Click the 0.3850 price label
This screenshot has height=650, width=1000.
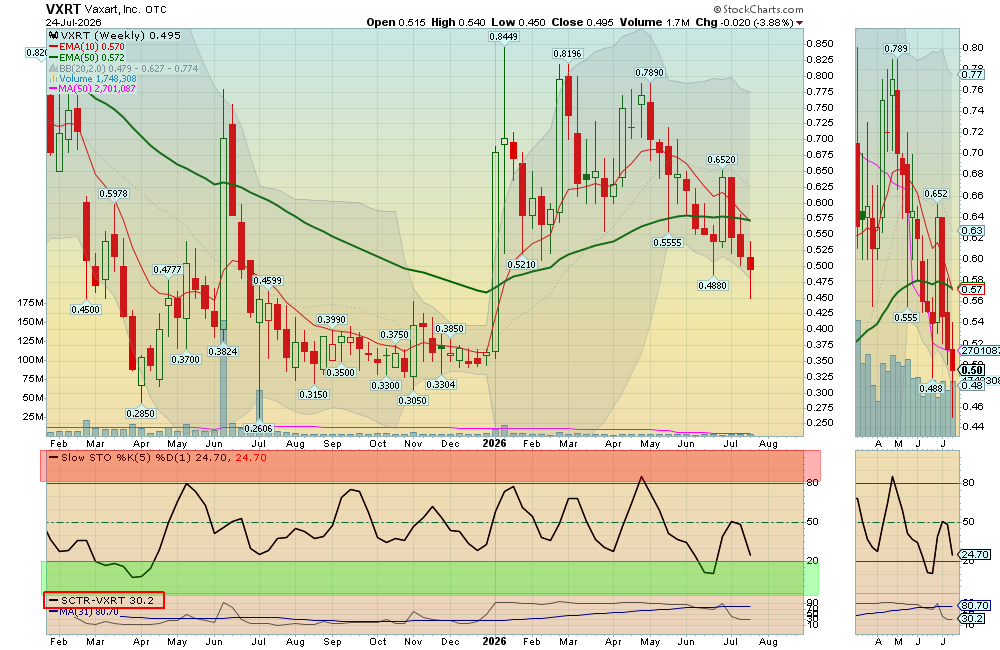tap(450, 329)
